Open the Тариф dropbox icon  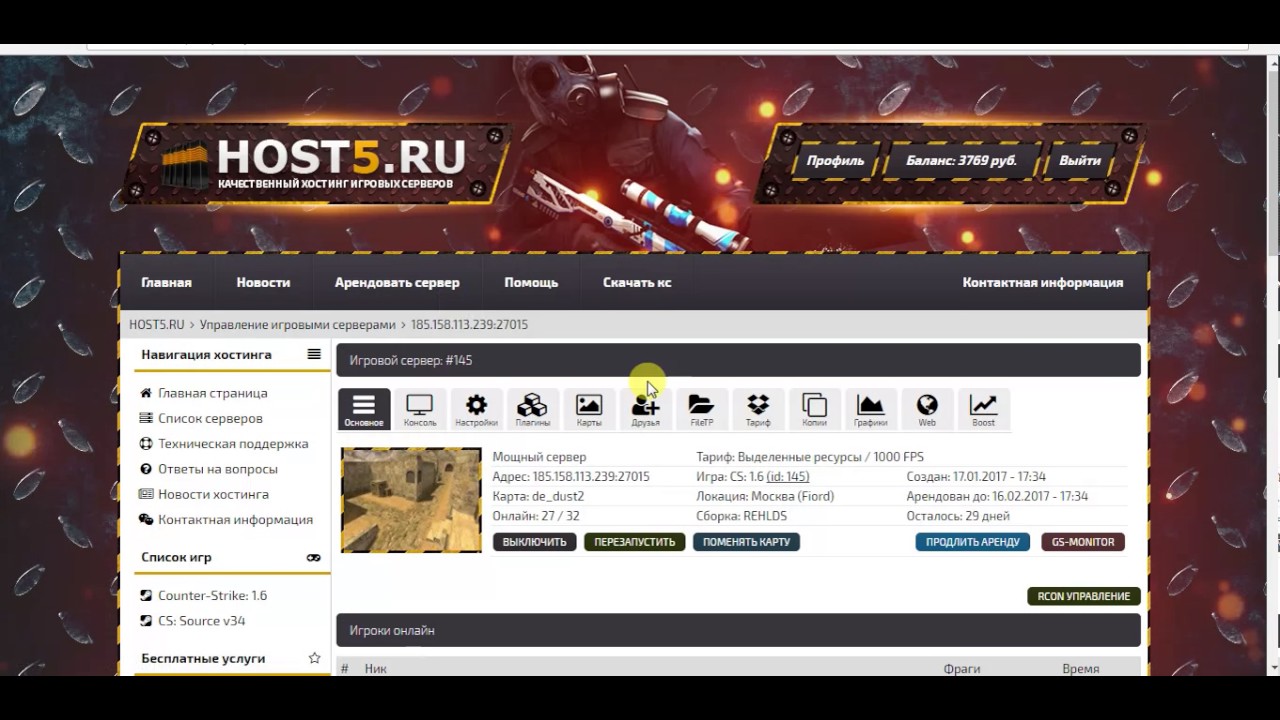pos(758,410)
